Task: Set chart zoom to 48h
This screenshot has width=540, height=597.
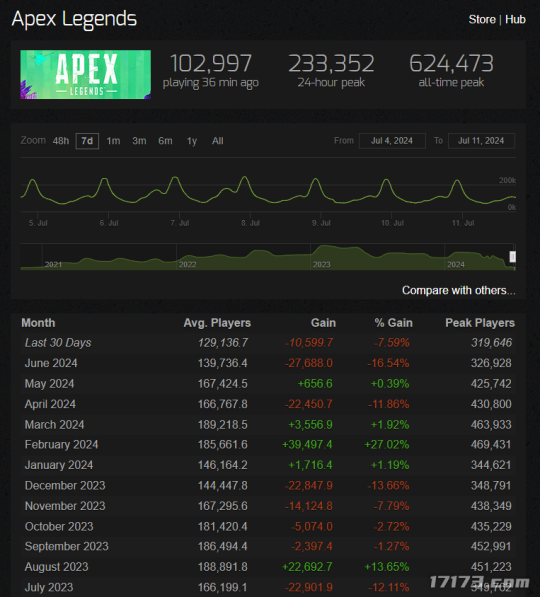Action: [x=61, y=141]
